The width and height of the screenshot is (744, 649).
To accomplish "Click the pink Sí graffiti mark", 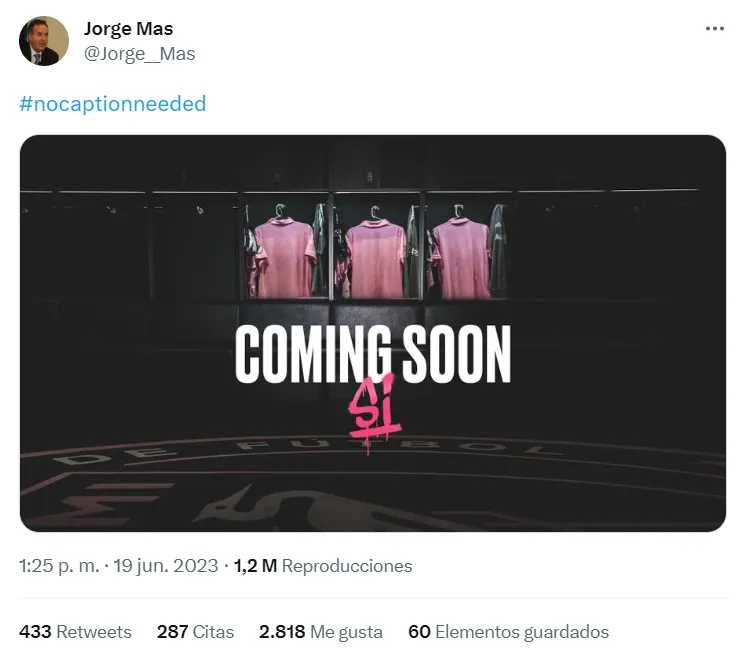I will pyautogui.click(x=375, y=412).
